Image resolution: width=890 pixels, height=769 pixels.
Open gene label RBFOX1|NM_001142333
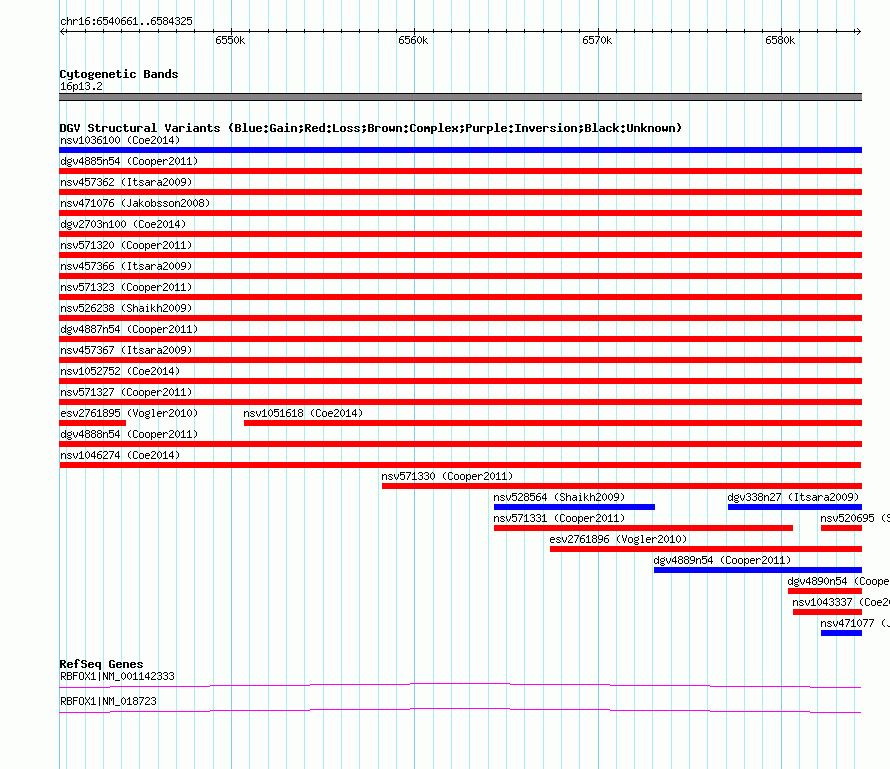[x=117, y=676]
